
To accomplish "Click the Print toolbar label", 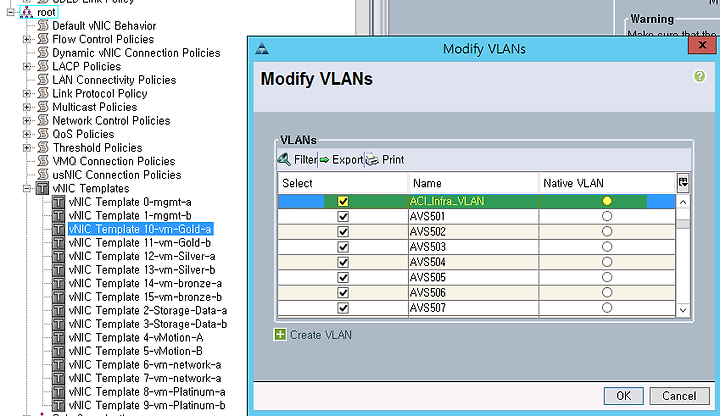I will [x=393, y=160].
